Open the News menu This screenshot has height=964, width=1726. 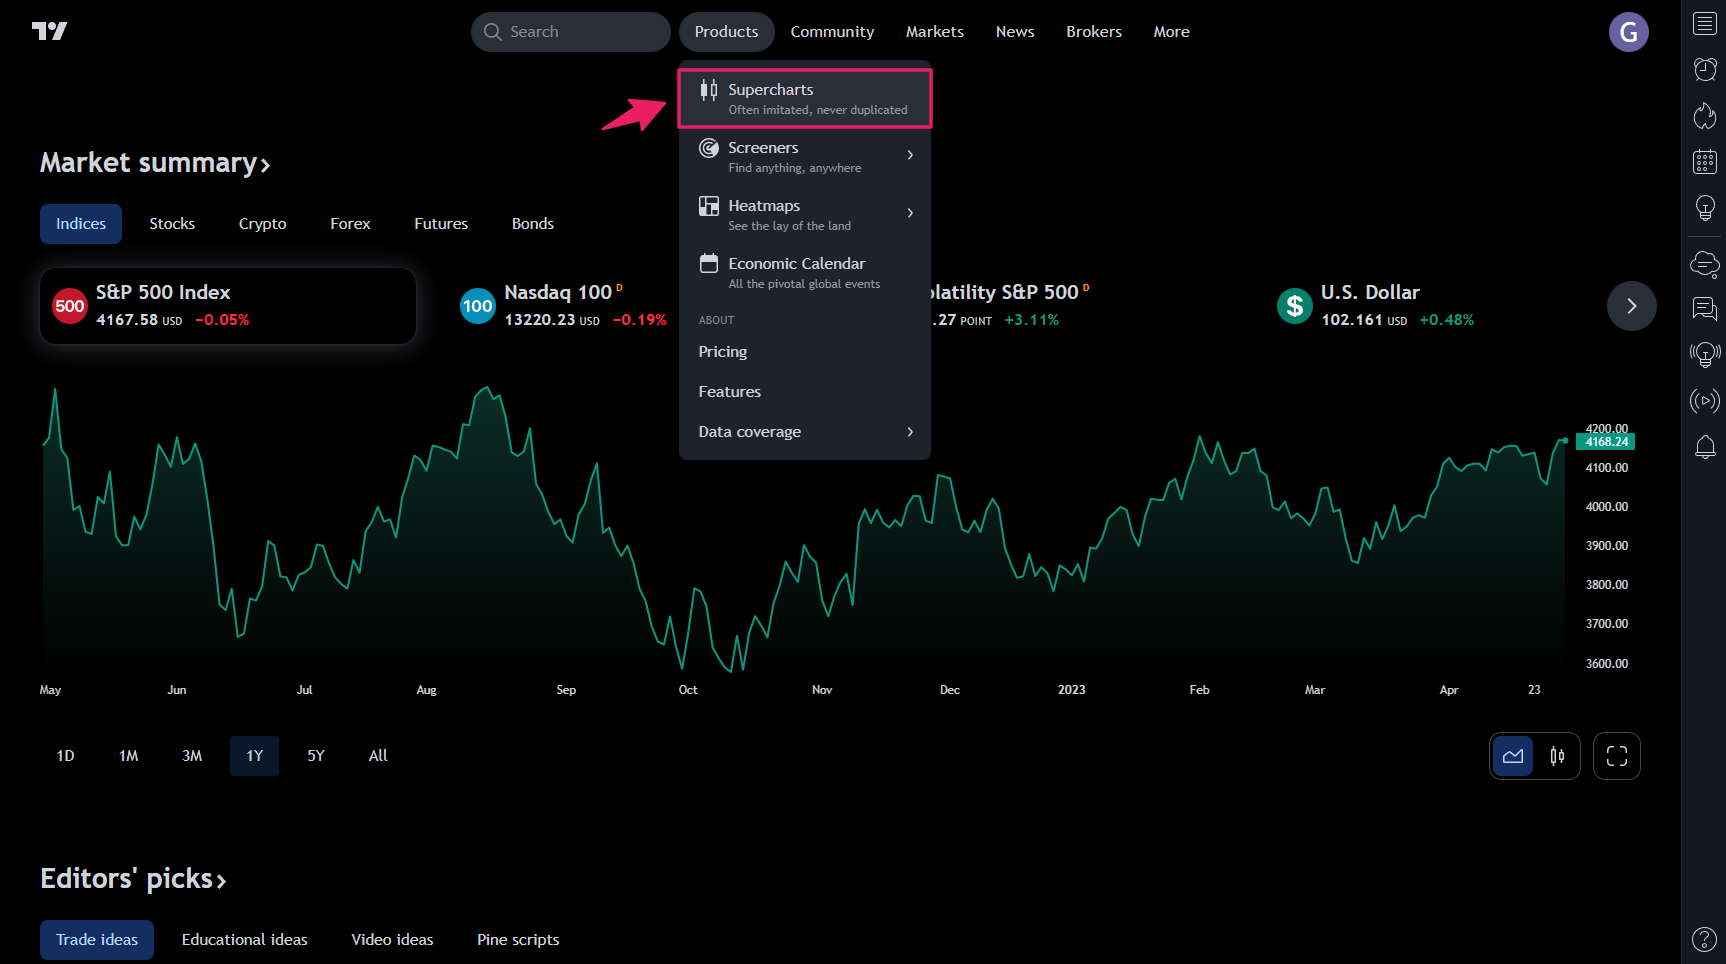point(1015,32)
